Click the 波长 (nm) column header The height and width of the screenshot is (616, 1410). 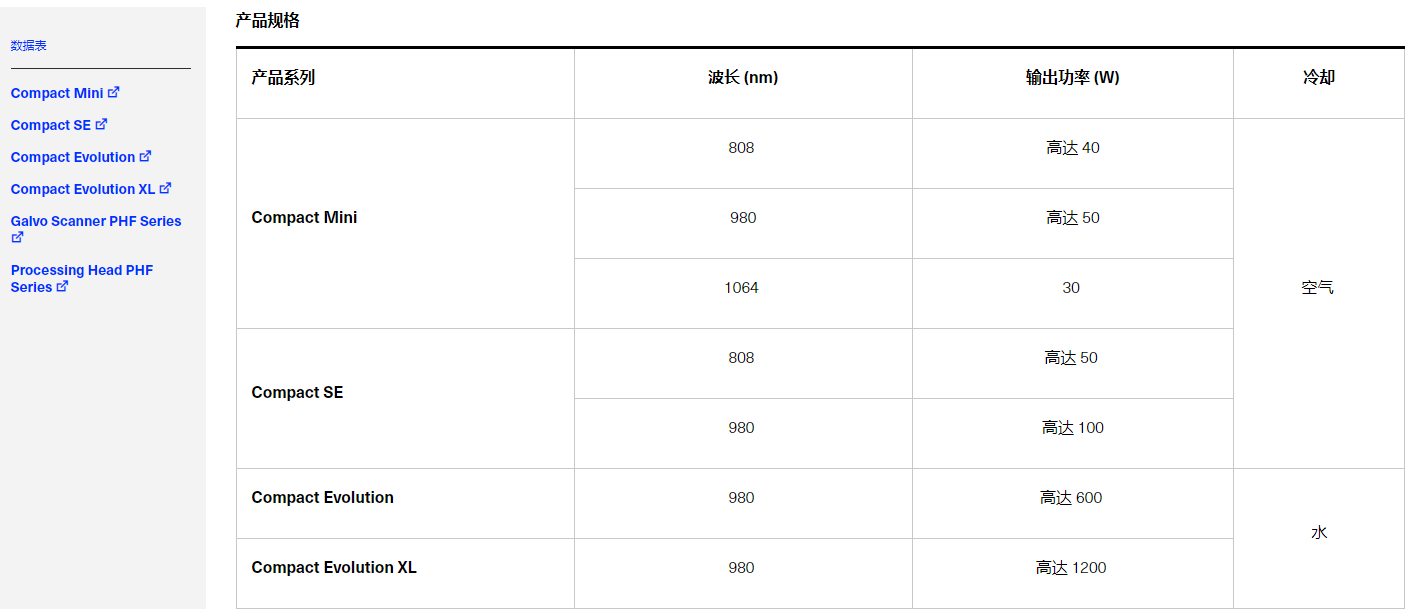click(x=743, y=78)
